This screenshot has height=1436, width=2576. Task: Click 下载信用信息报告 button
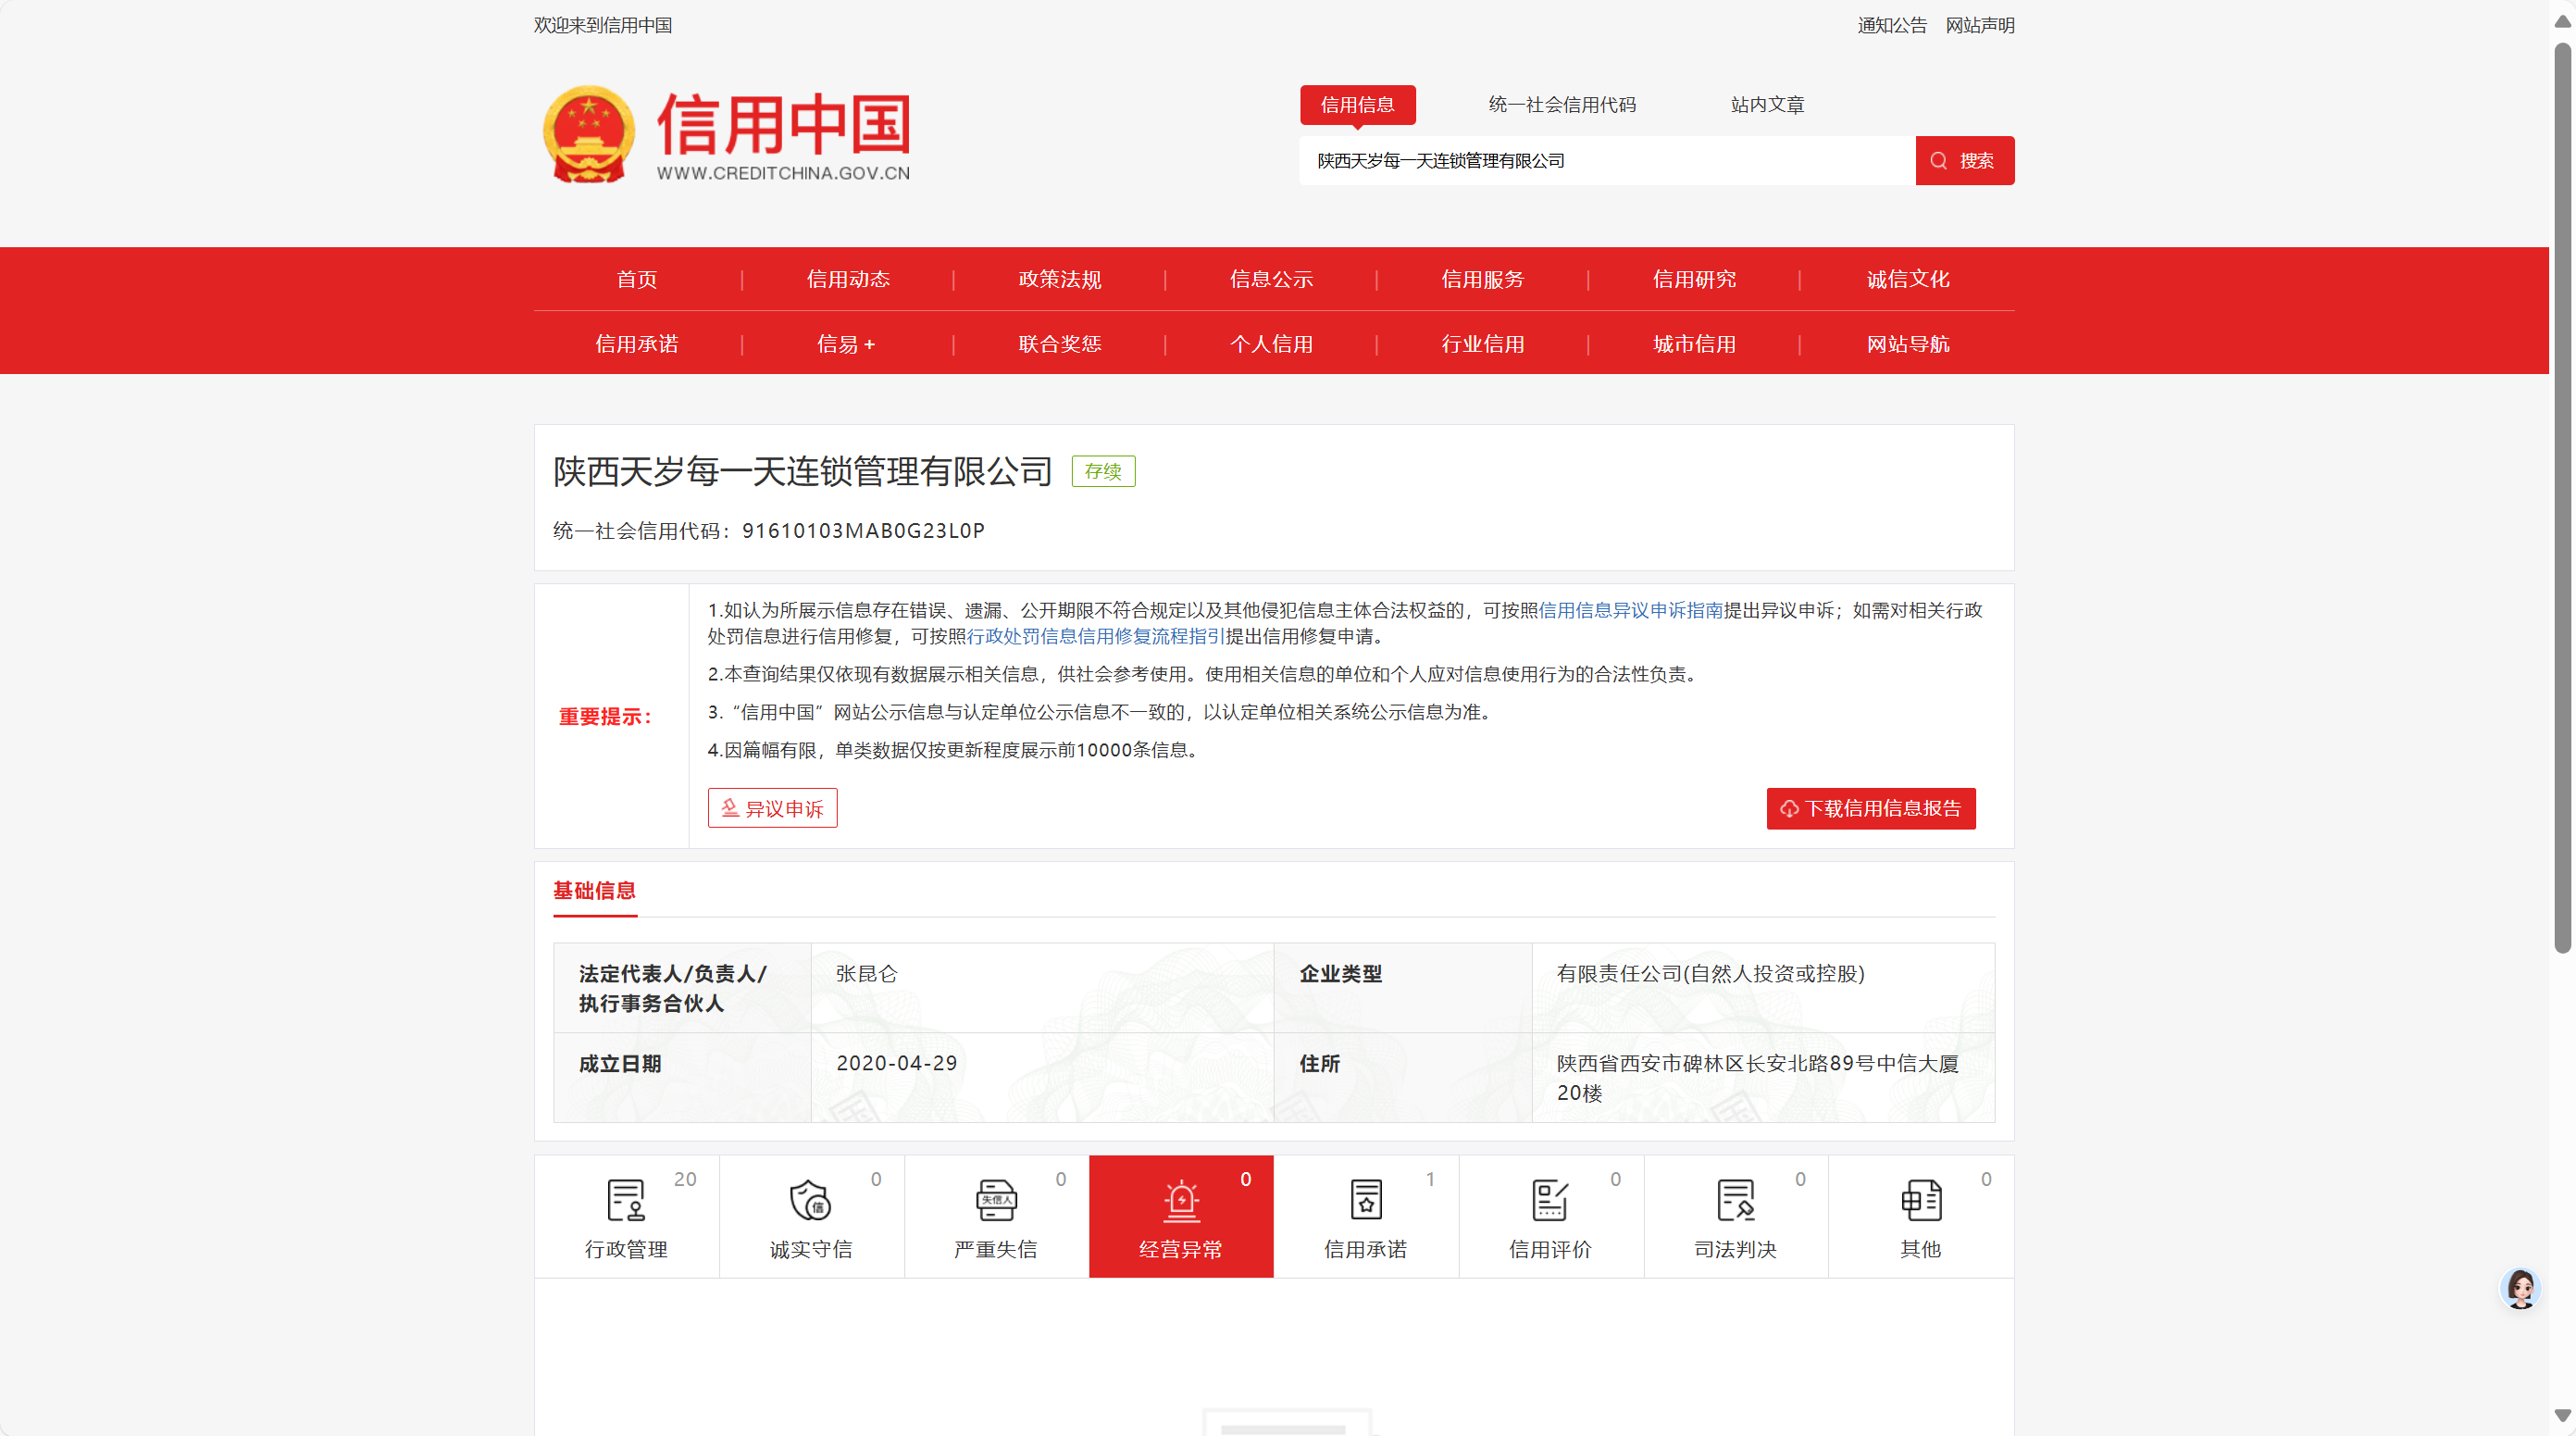click(1871, 809)
